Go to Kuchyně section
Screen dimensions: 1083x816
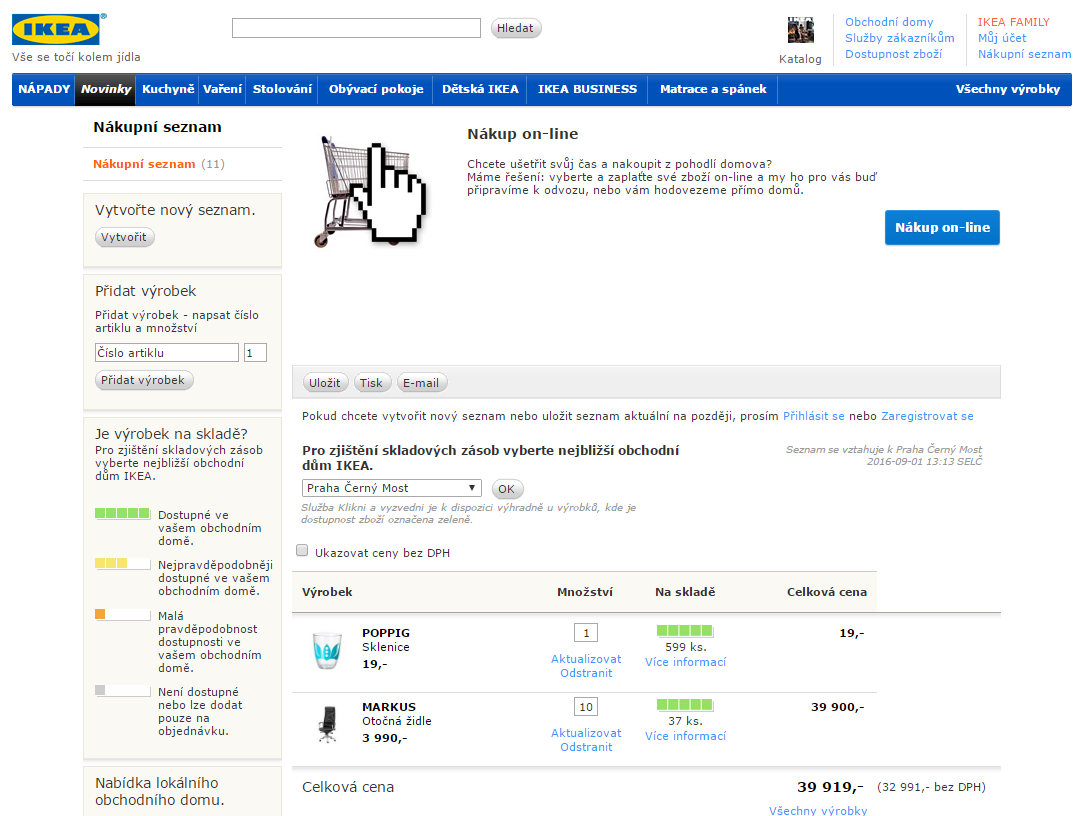[x=168, y=89]
